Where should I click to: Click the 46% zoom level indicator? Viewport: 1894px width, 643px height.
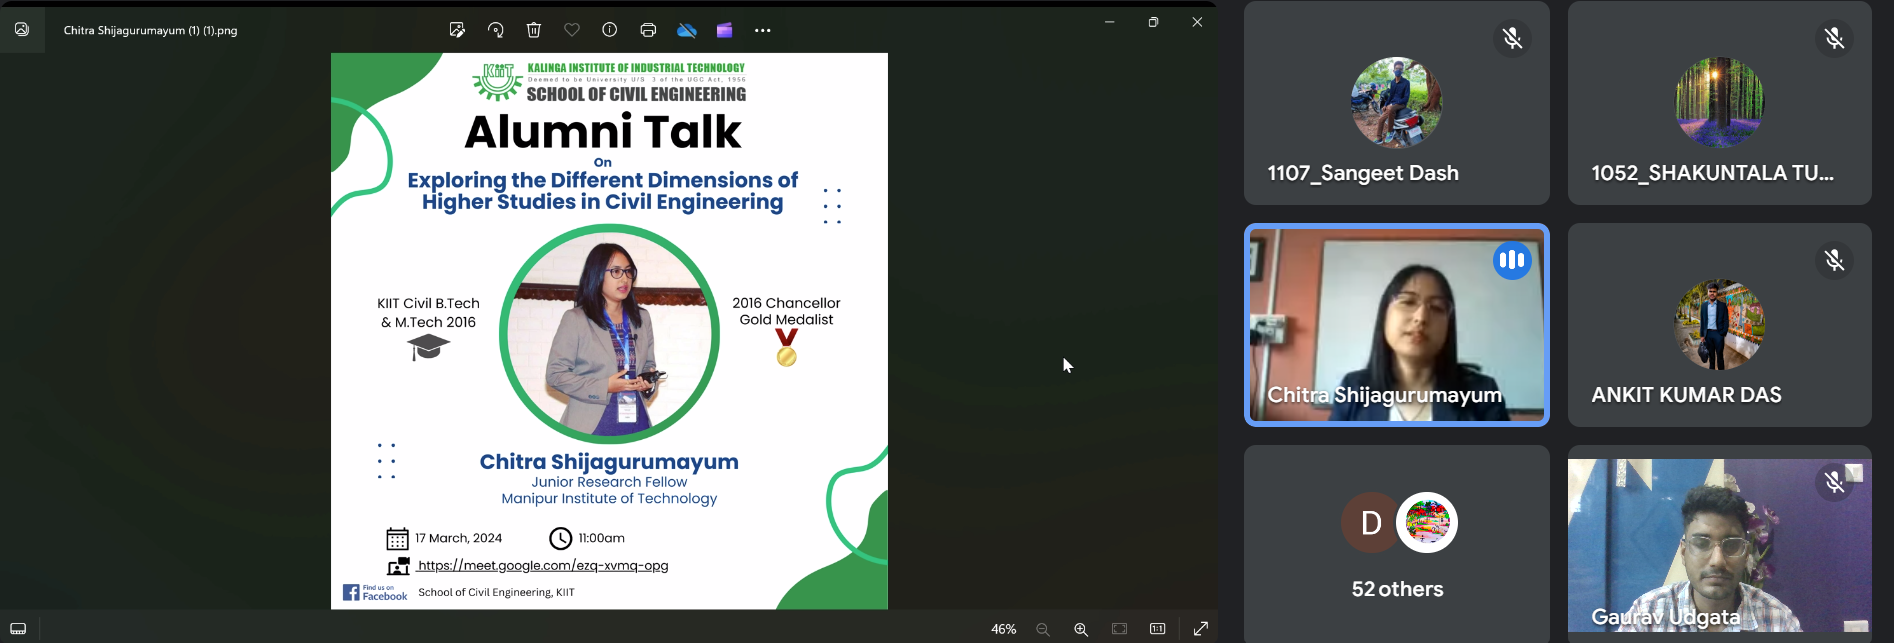click(x=1003, y=629)
